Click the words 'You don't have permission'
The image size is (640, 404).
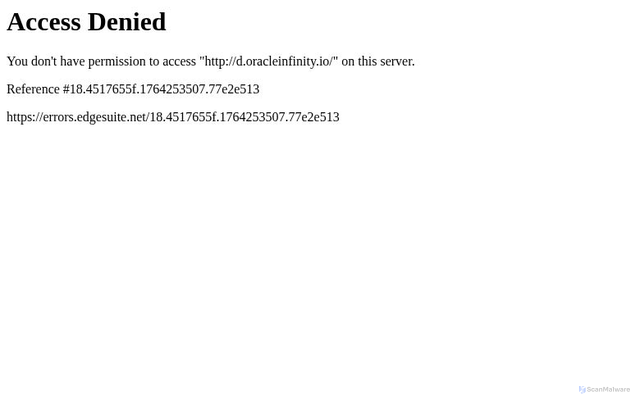[x=76, y=61]
